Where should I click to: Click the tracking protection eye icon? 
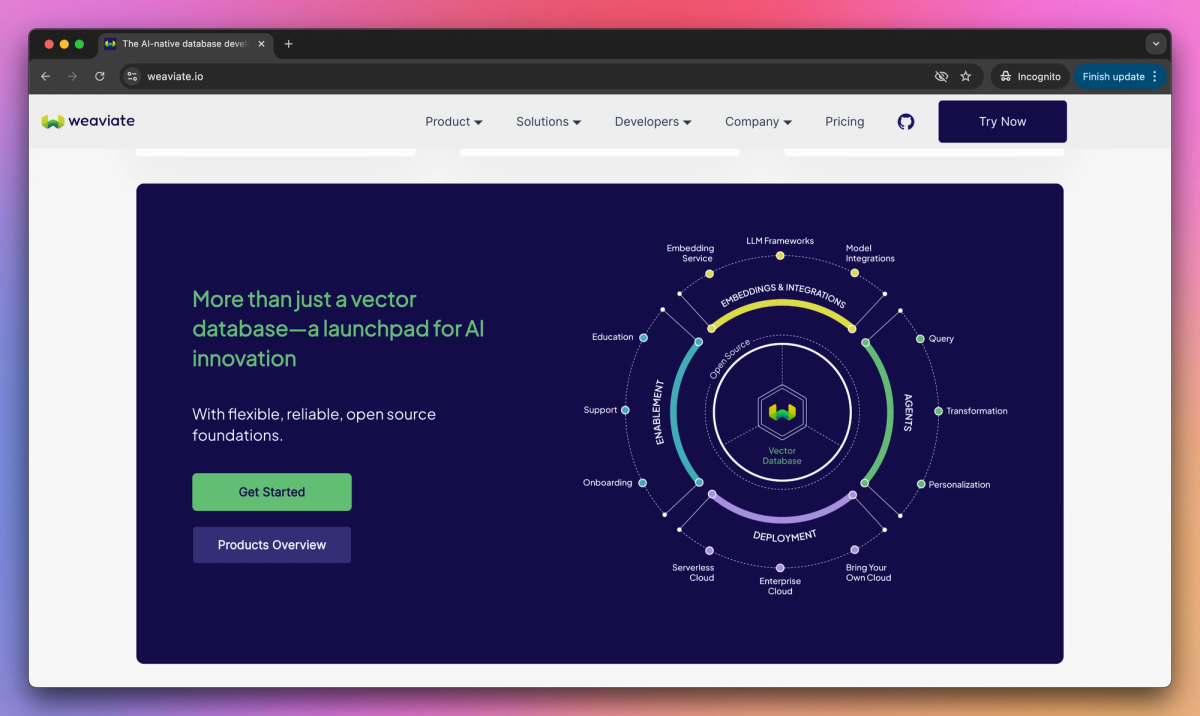tap(941, 76)
